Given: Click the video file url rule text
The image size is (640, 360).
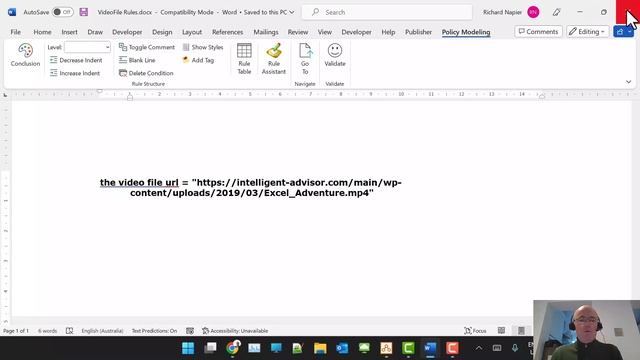Looking at the screenshot, I should (x=251, y=187).
